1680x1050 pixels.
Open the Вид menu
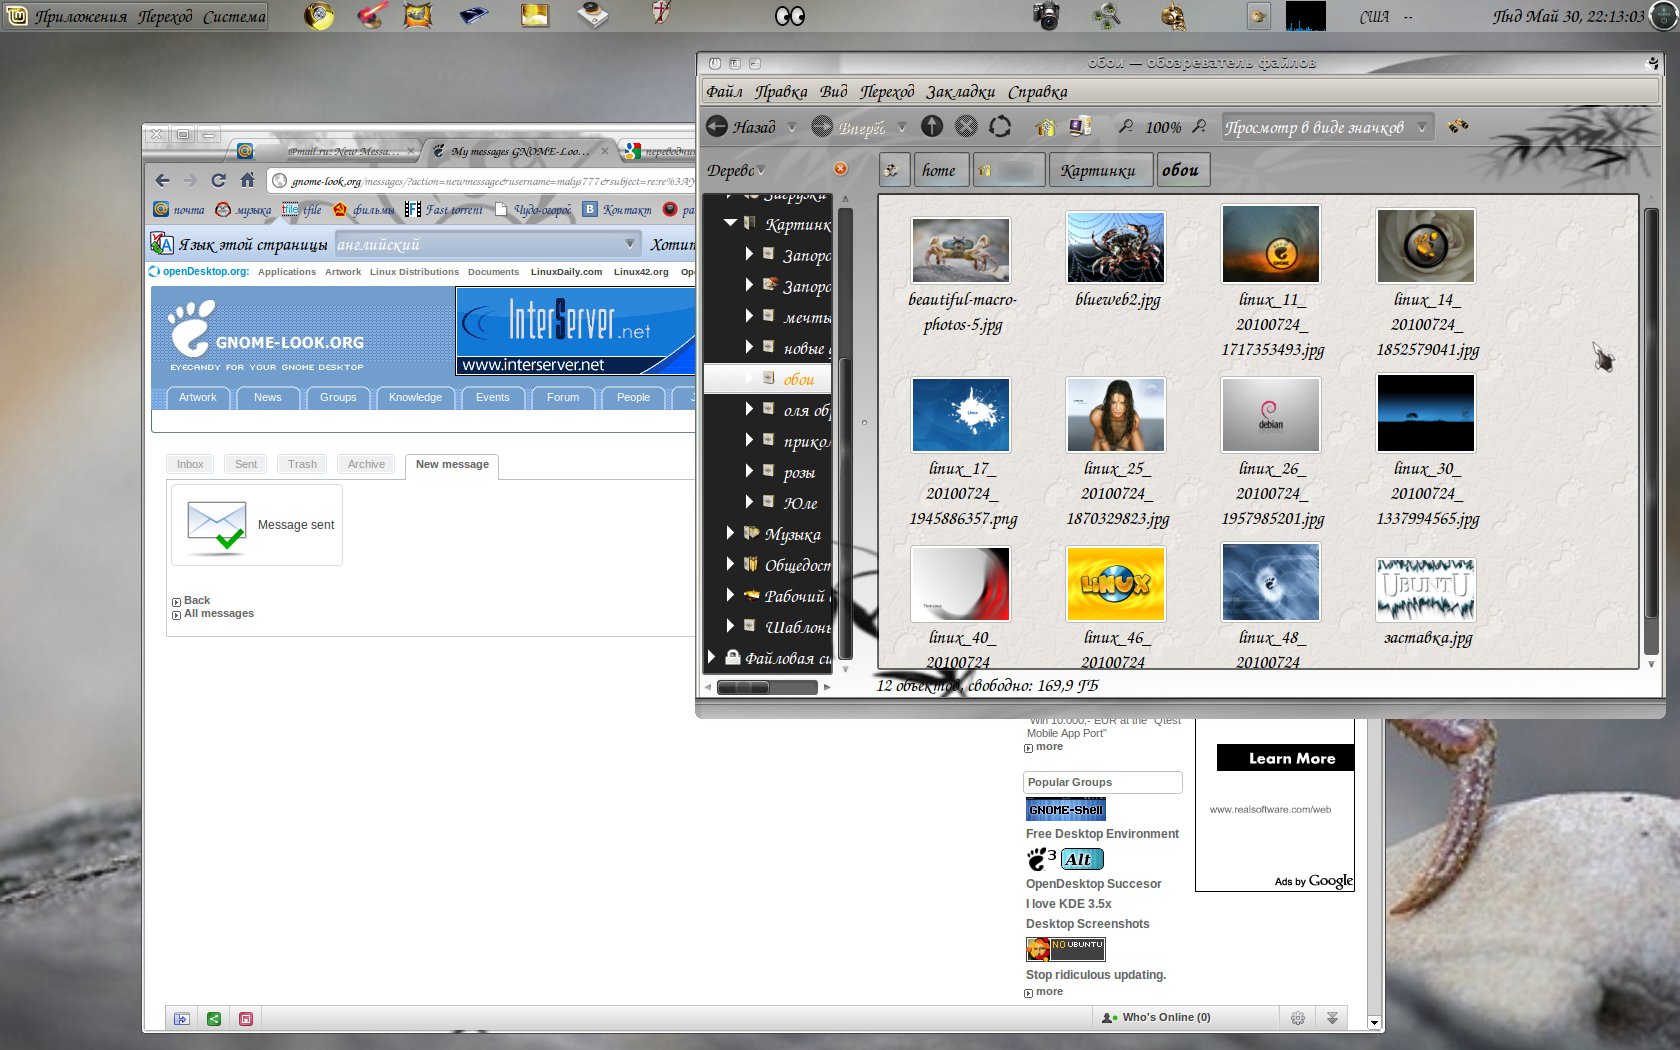(833, 92)
